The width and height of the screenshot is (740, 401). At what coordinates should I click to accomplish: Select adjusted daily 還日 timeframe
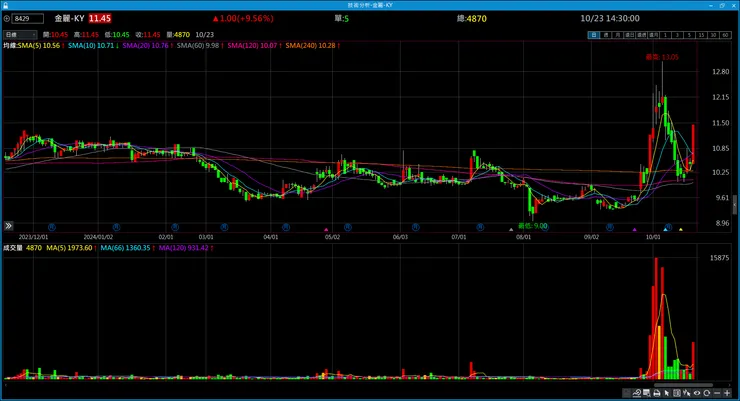click(x=630, y=35)
